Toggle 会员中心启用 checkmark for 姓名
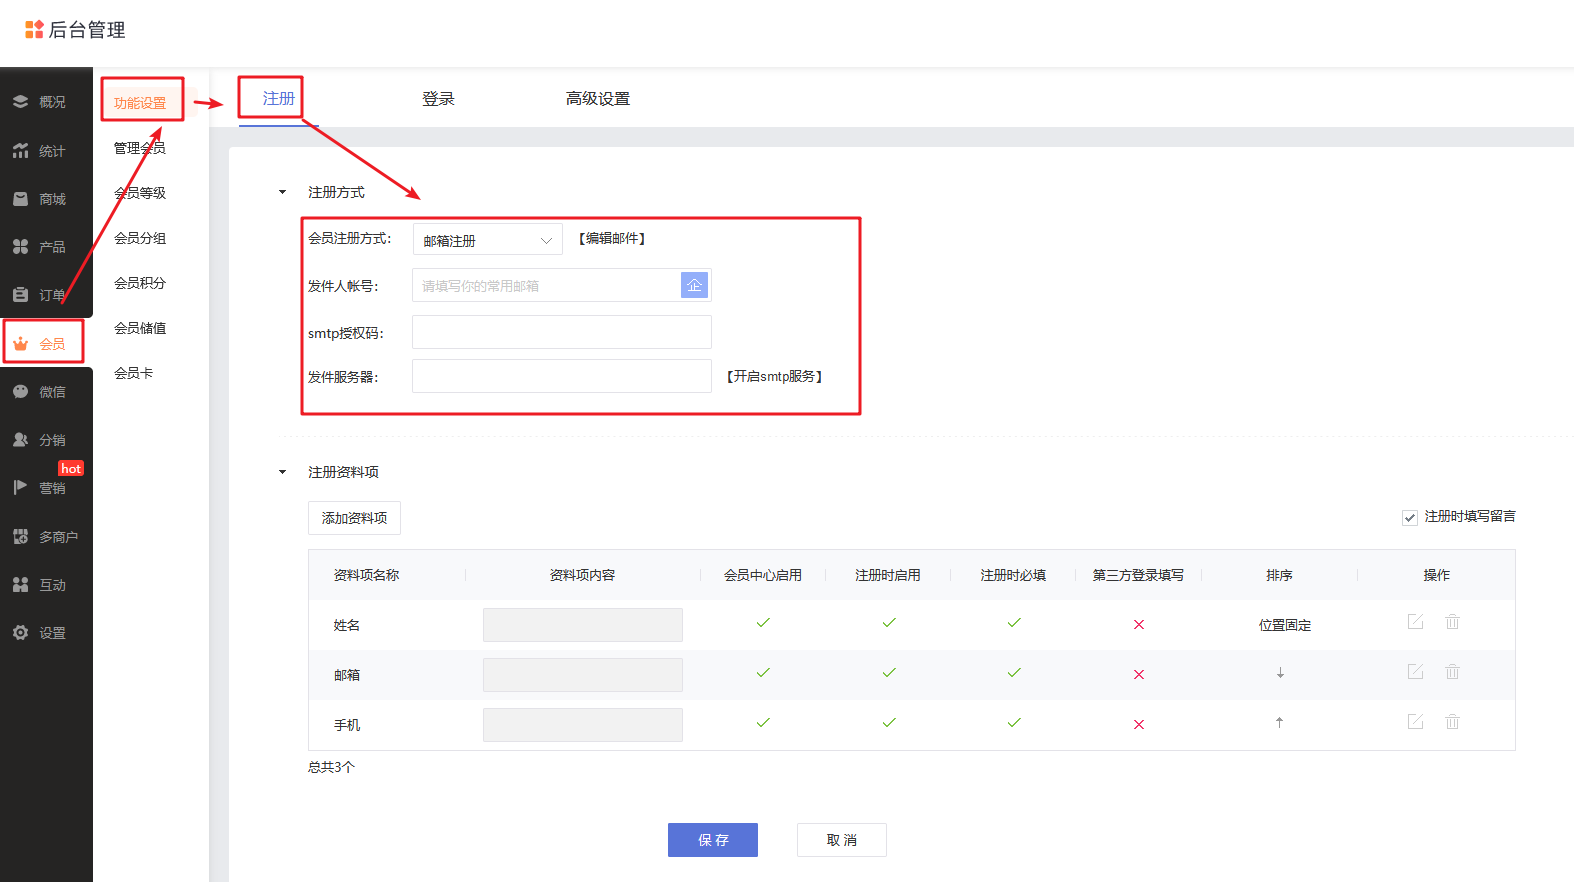 pyautogui.click(x=763, y=623)
